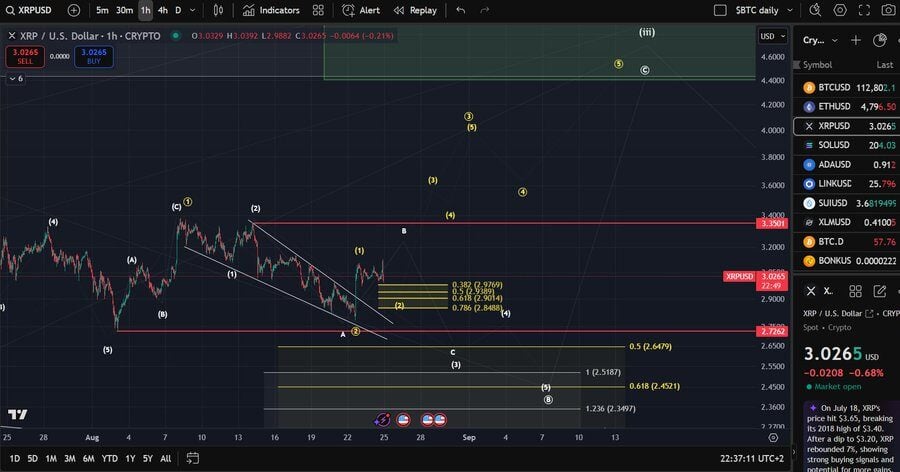Viewport: 900px width, 472px height.
Task: Switch to 5m timeframe
Action: [x=102, y=10]
